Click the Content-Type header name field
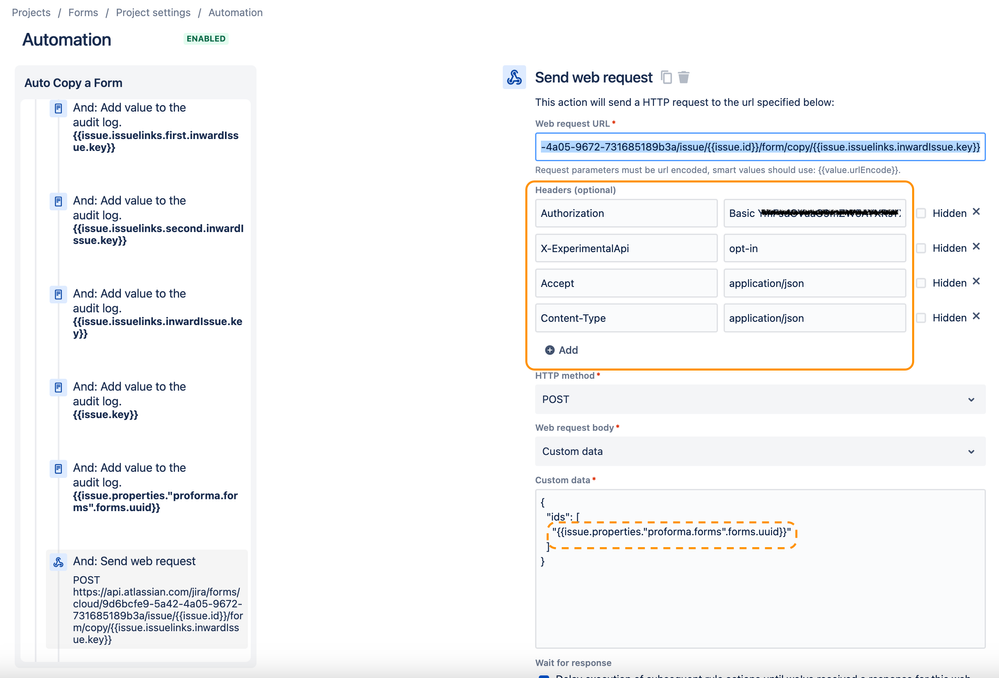Viewport: 999px width, 678px height. [626, 318]
